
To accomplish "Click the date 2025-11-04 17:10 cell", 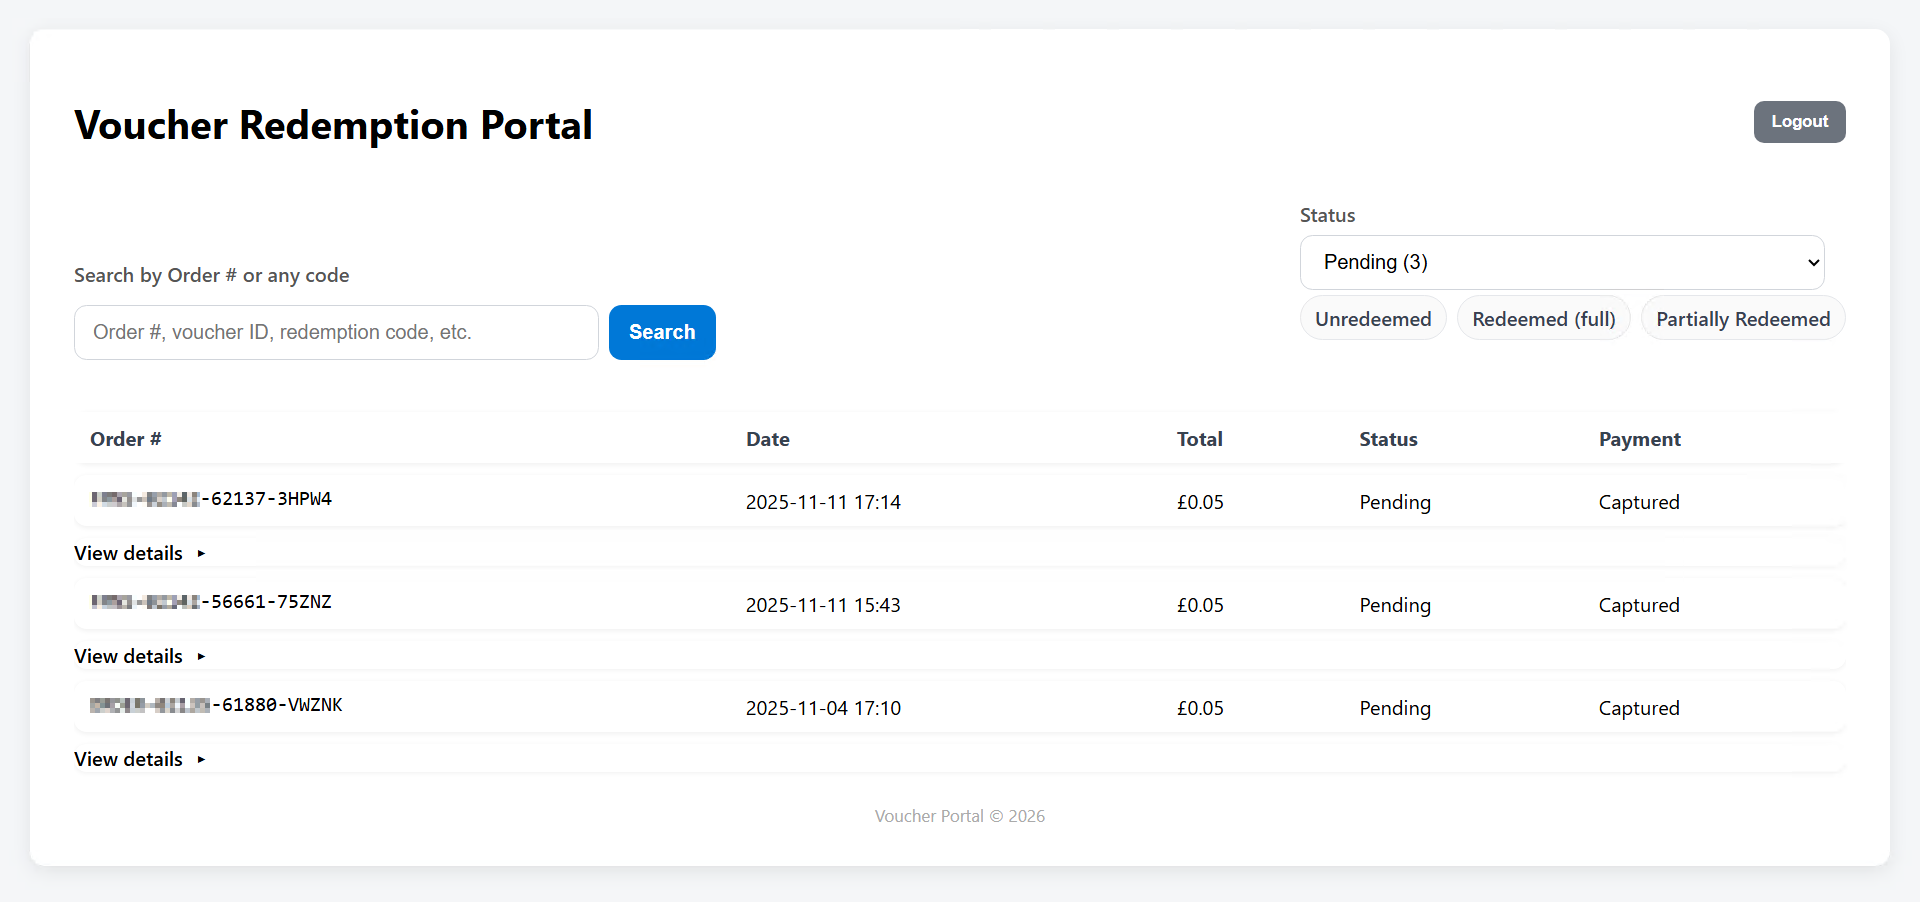I will [823, 708].
